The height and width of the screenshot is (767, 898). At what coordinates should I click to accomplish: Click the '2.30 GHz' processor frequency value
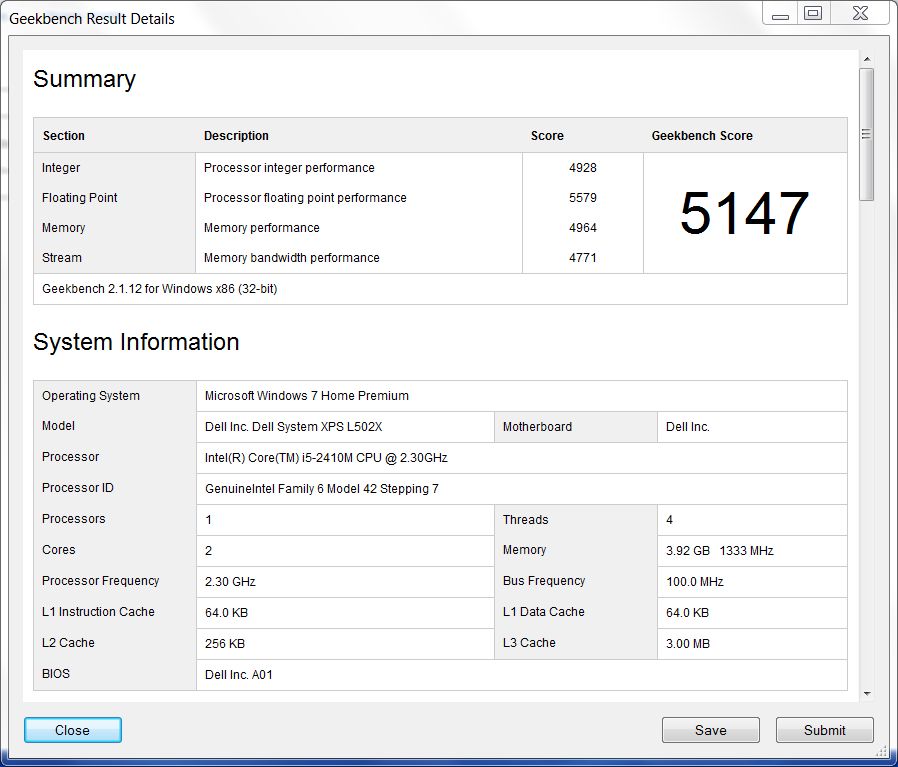coord(230,581)
